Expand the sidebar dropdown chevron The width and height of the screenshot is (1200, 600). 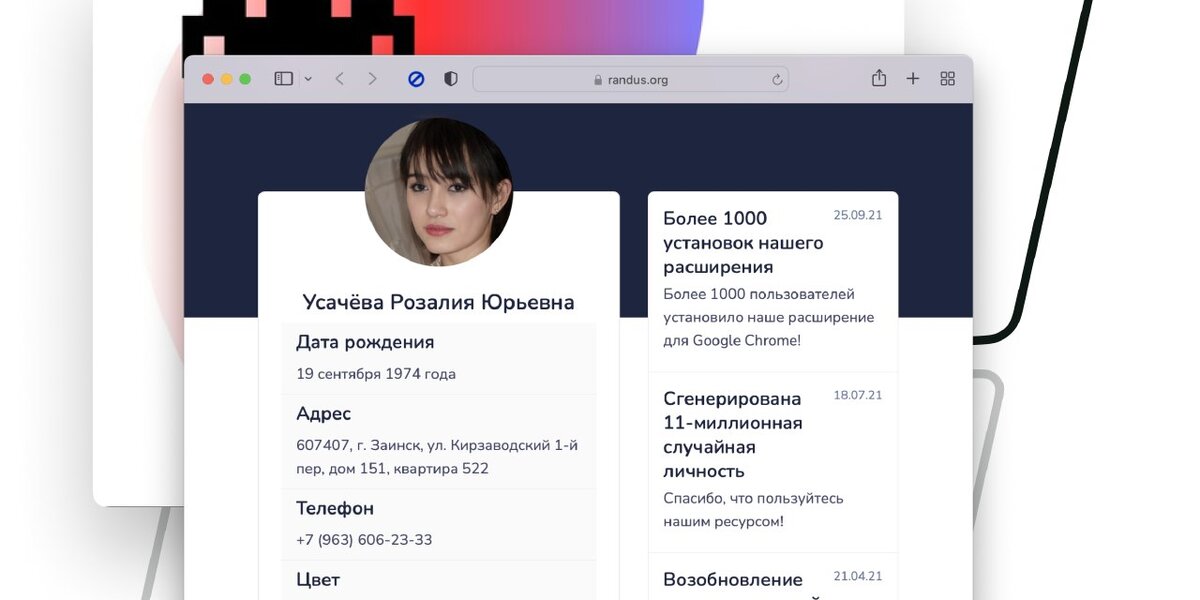[308, 79]
